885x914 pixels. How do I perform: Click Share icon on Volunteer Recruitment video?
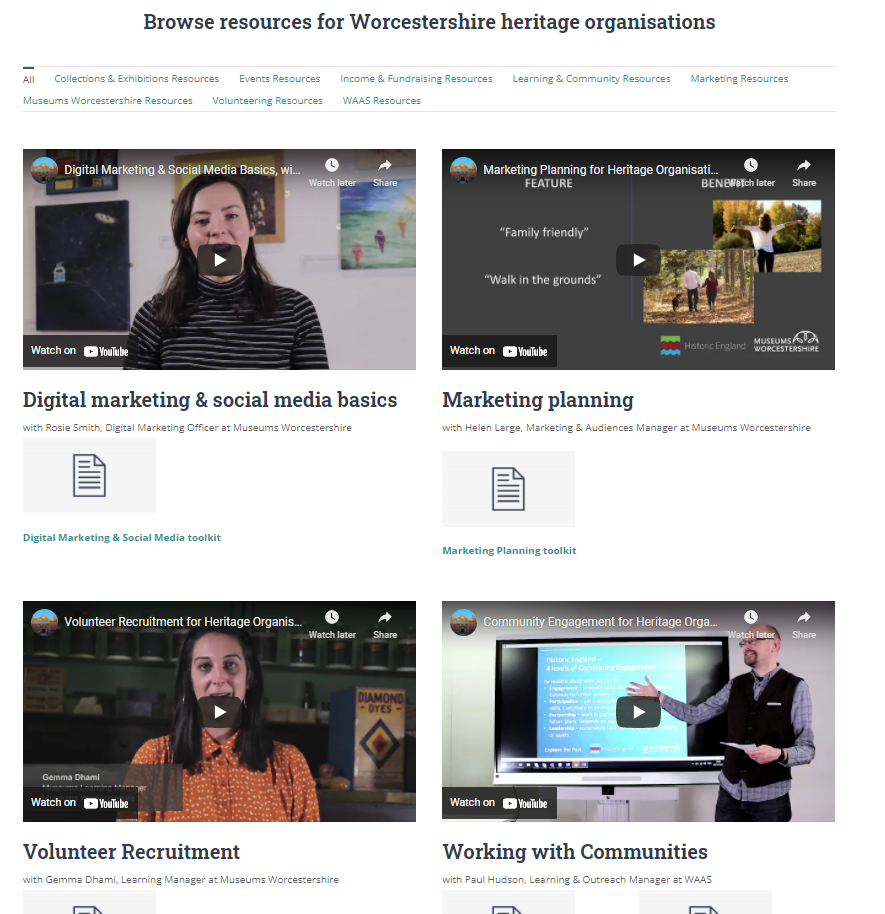coord(385,625)
